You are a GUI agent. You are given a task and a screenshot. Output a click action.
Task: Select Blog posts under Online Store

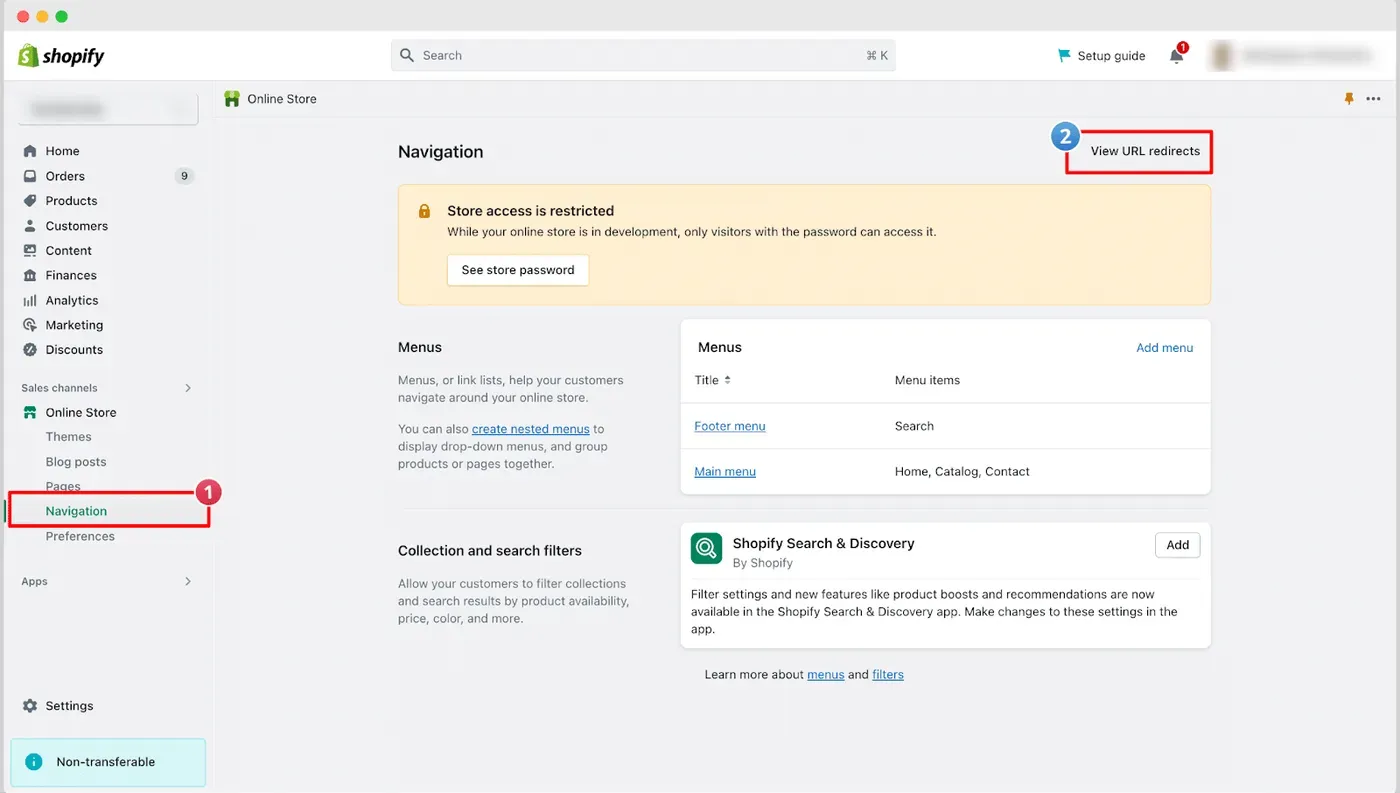coord(76,462)
